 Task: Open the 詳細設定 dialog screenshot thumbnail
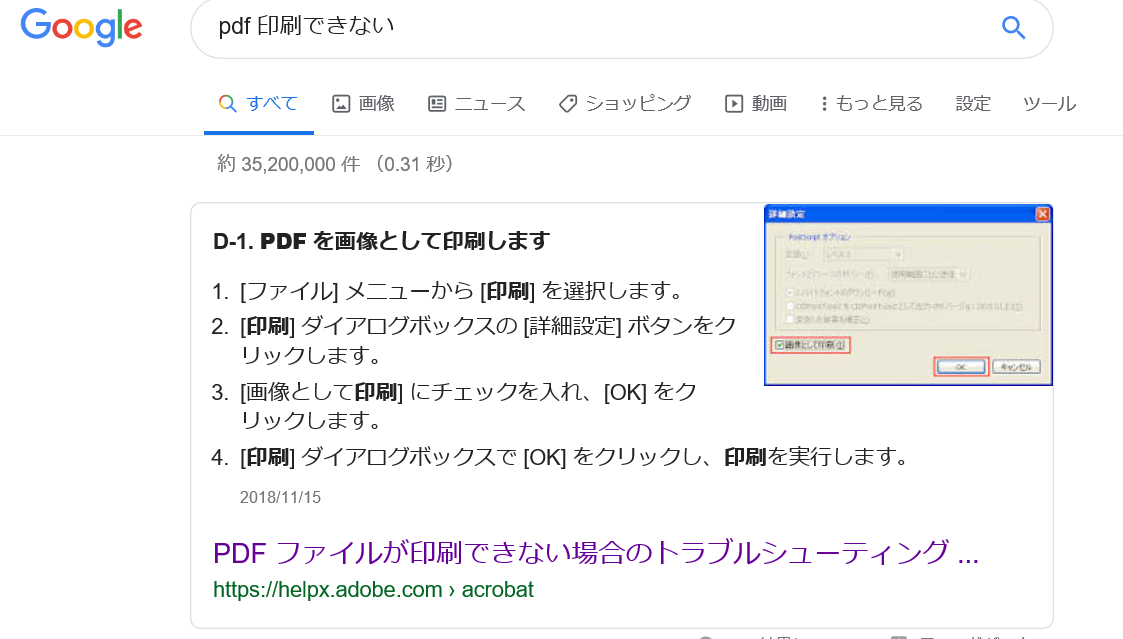click(907, 294)
